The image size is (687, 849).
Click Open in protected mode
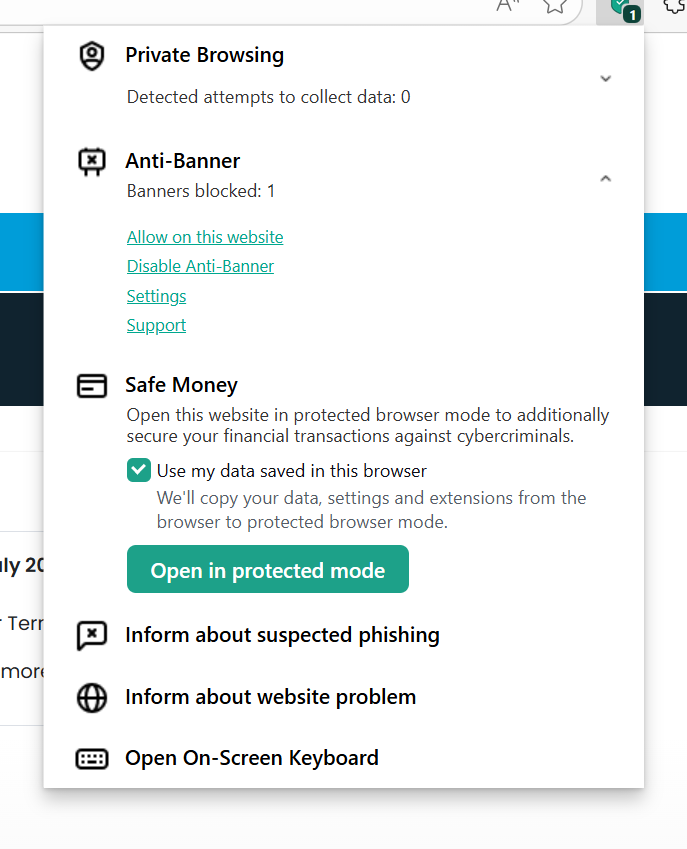point(267,569)
